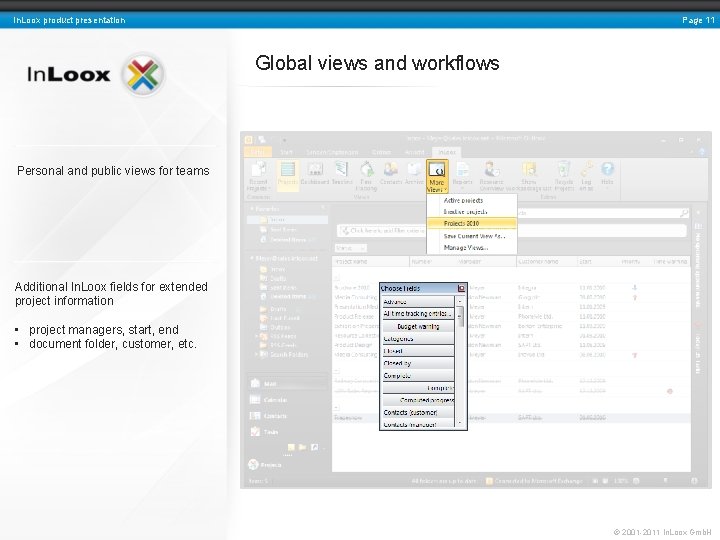Image resolution: width=720 pixels, height=540 pixels.
Task: Open Contacts in the navigation pane
Action: [x=288, y=416]
